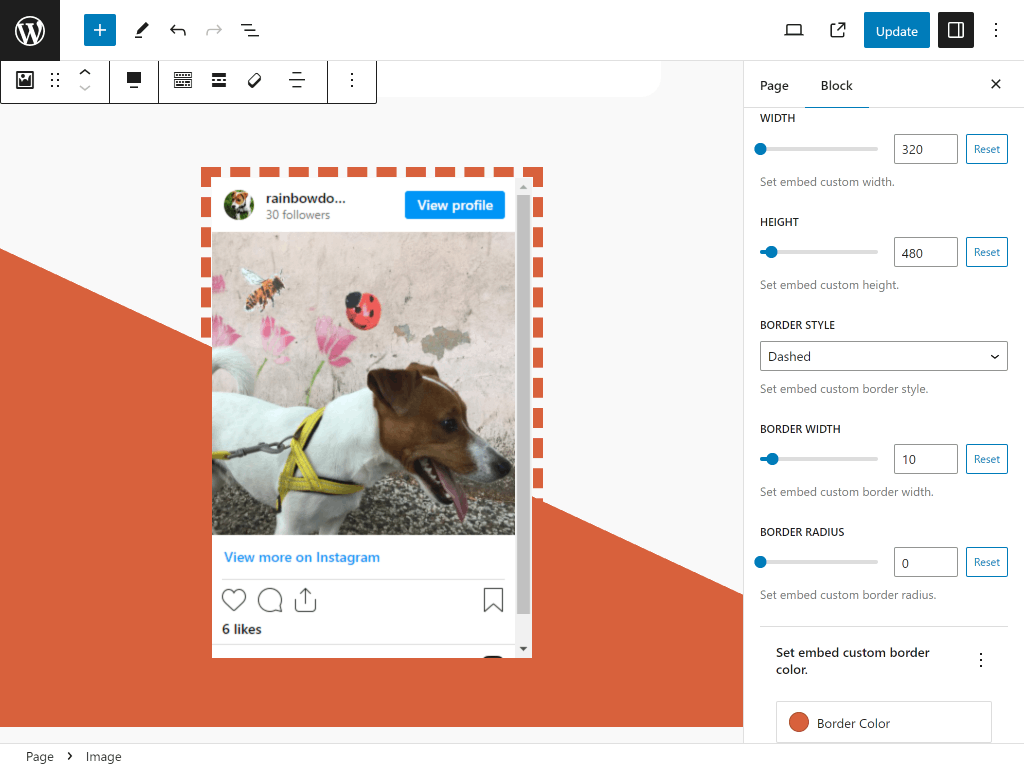The width and height of the screenshot is (1024, 768).
Task: Switch to the Block tab
Action: coord(837,86)
